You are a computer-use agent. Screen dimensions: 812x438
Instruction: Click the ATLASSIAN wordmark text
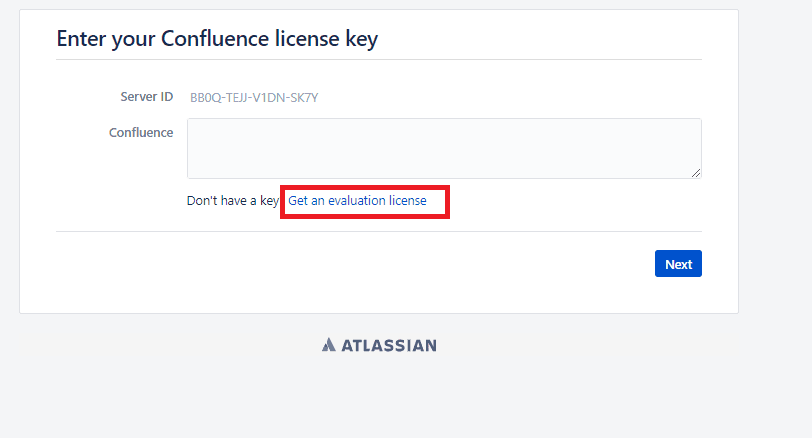pos(389,346)
